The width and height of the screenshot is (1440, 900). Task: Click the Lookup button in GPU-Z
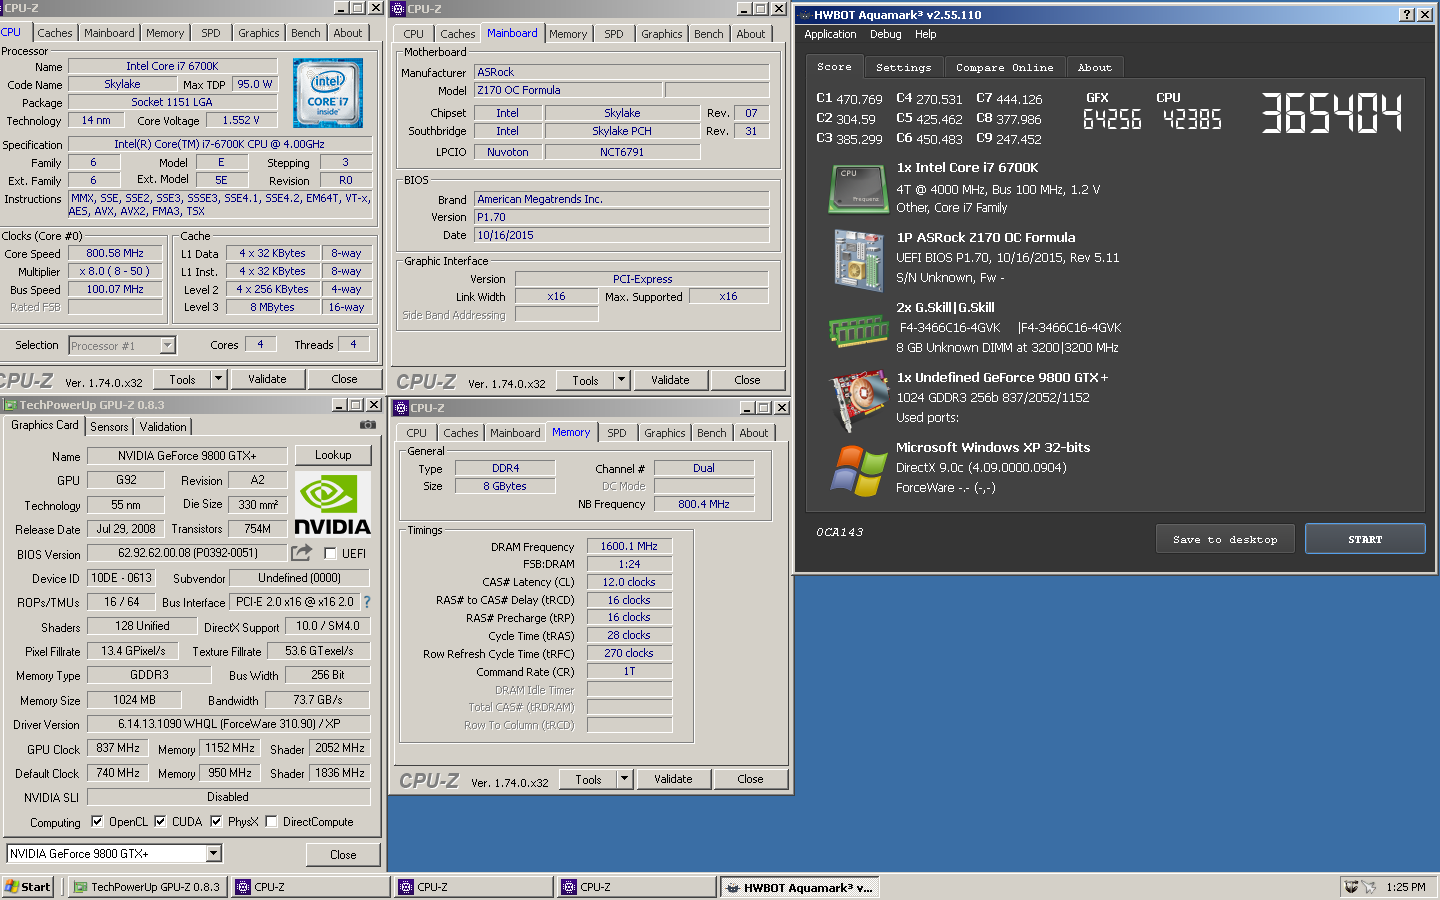(x=333, y=455)
